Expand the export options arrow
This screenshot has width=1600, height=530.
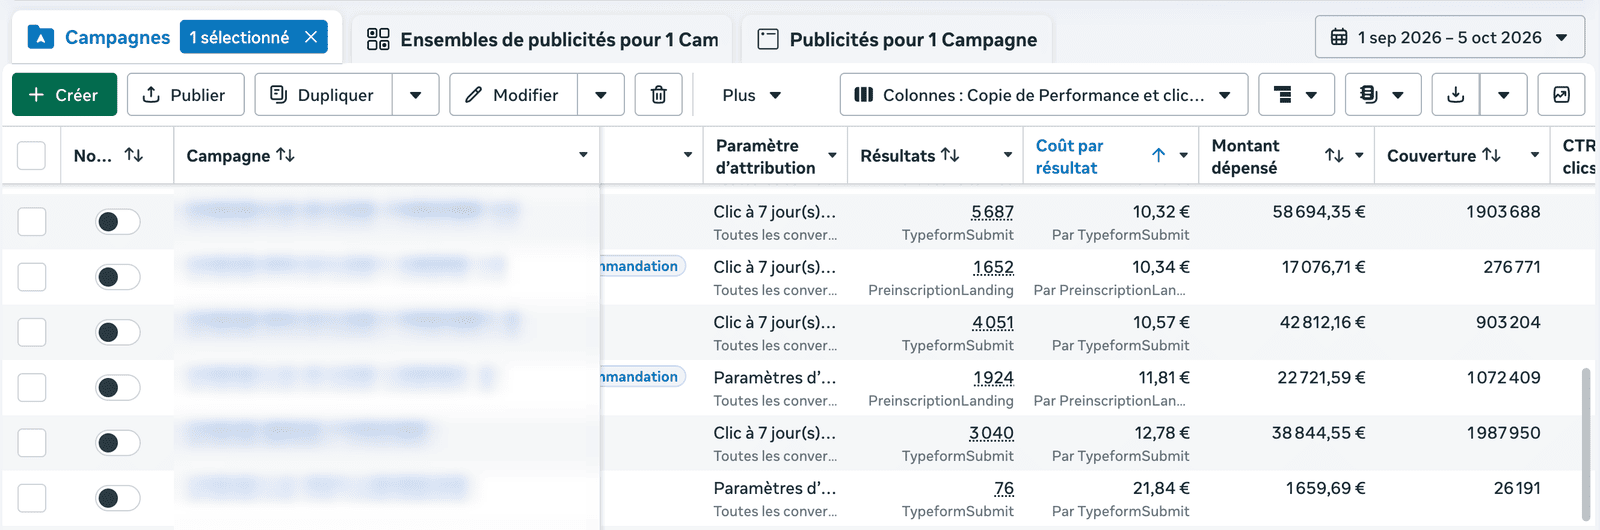click(x=1503, y=95)
